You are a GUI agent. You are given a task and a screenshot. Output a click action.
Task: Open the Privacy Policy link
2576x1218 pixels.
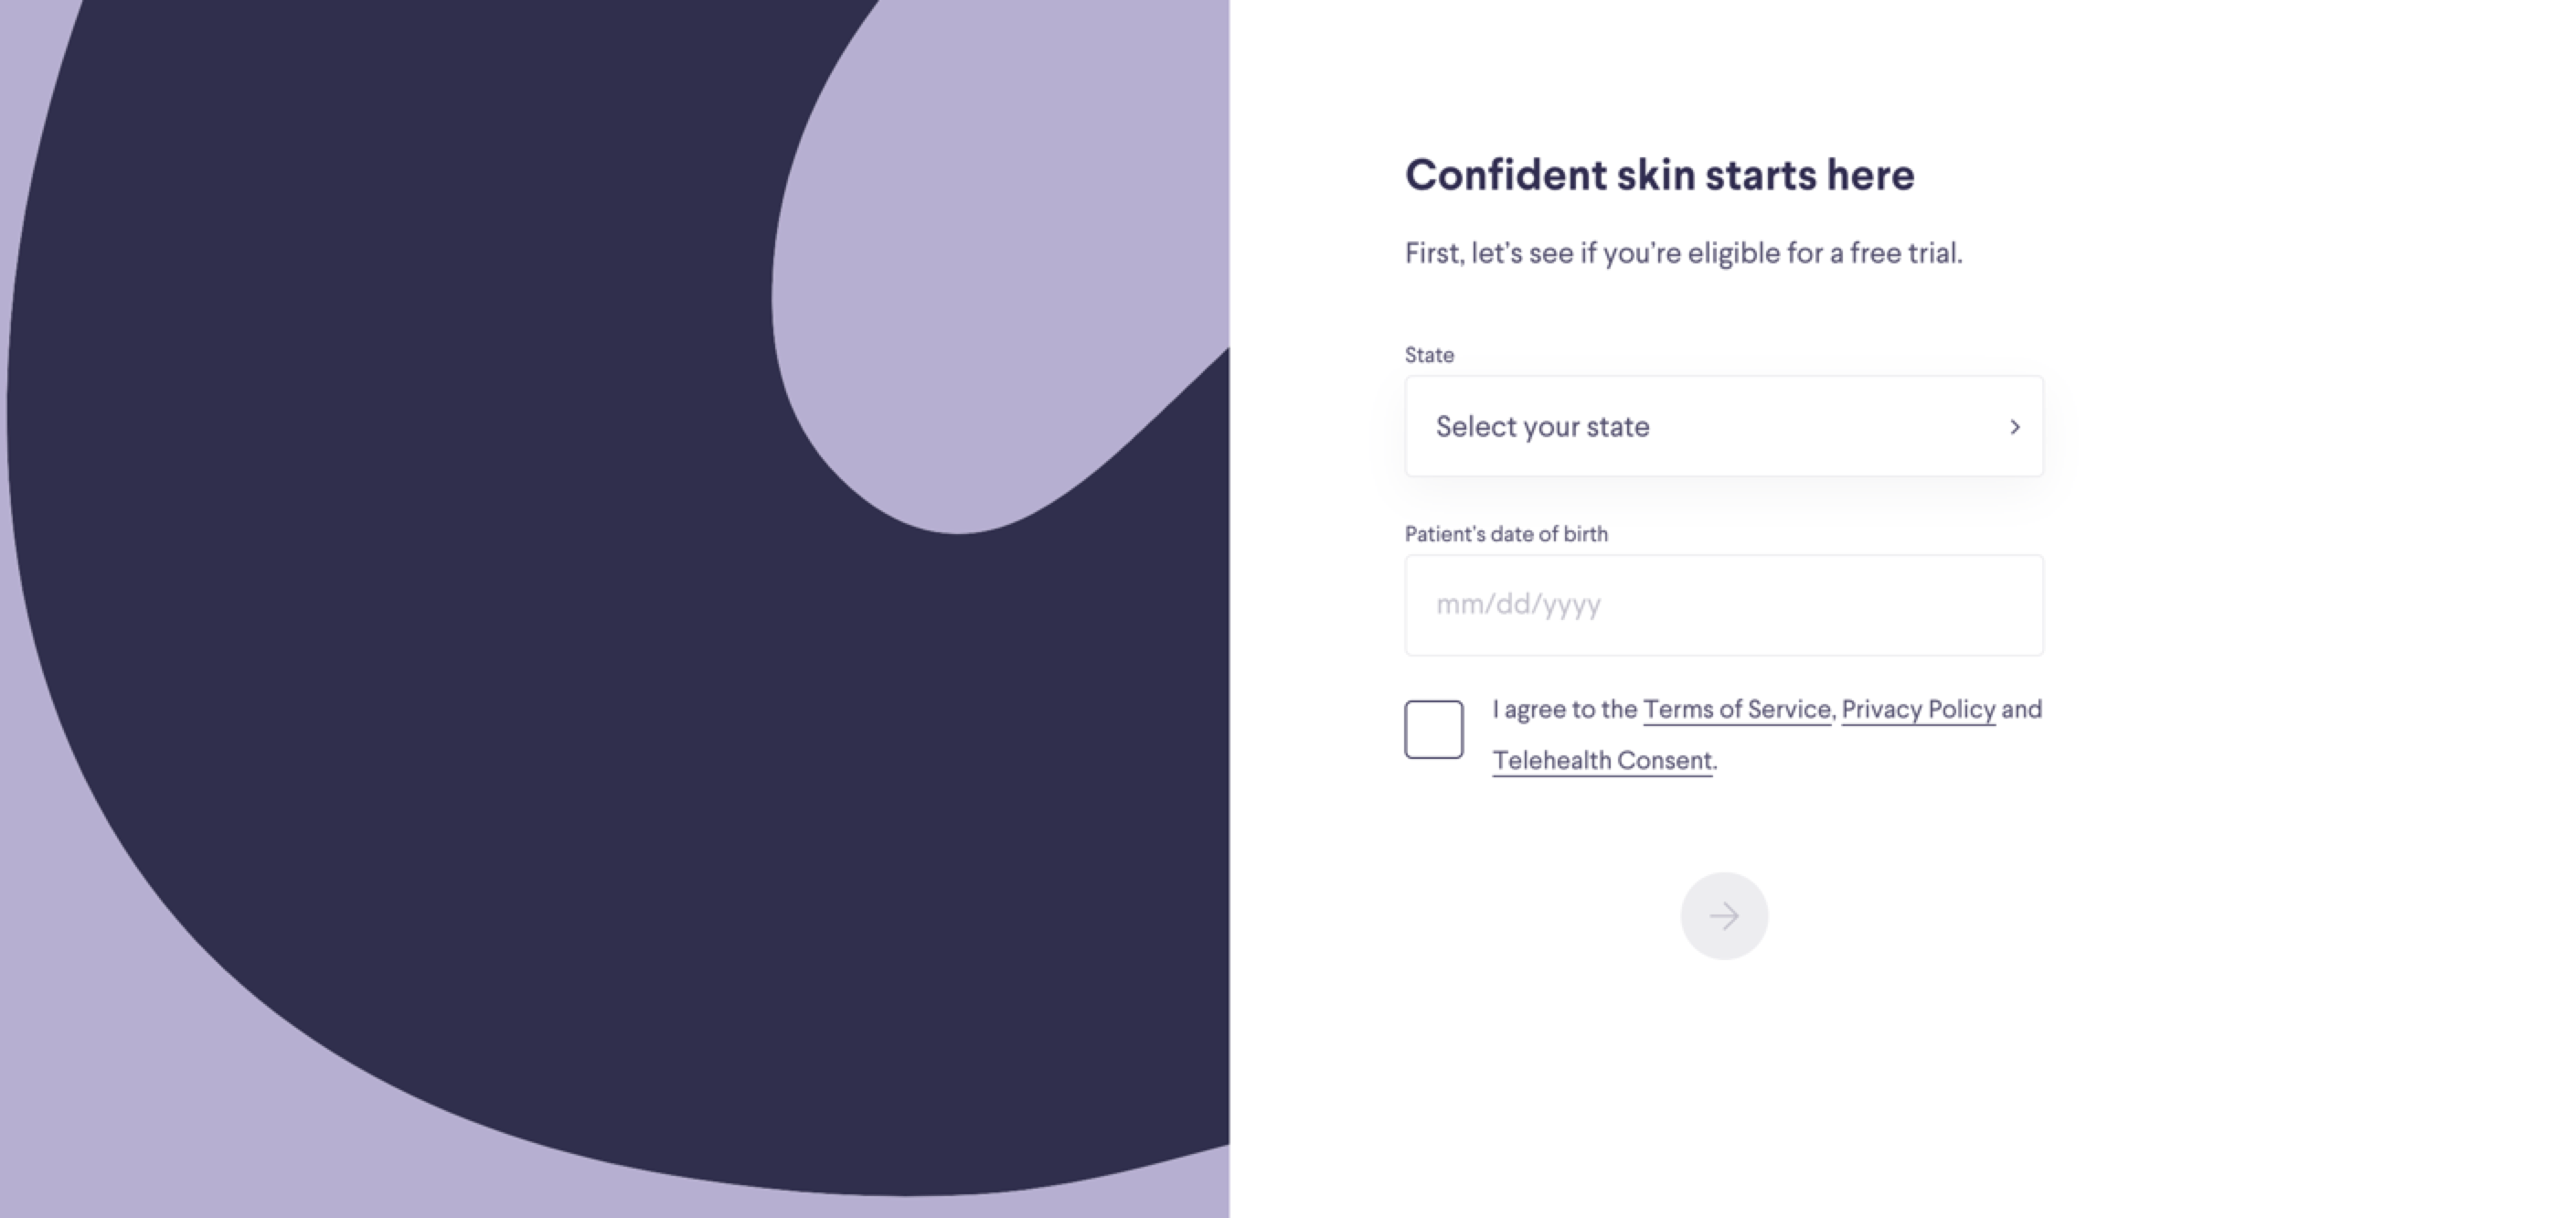[1917, 709]
